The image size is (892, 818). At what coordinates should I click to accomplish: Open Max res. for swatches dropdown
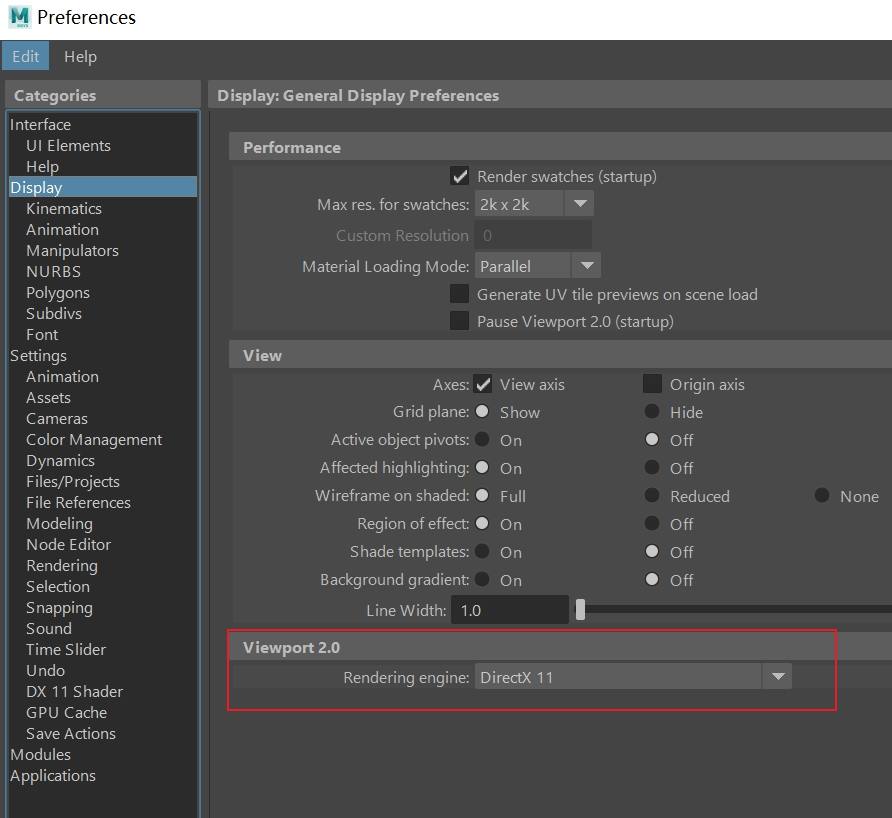(534, 204)
